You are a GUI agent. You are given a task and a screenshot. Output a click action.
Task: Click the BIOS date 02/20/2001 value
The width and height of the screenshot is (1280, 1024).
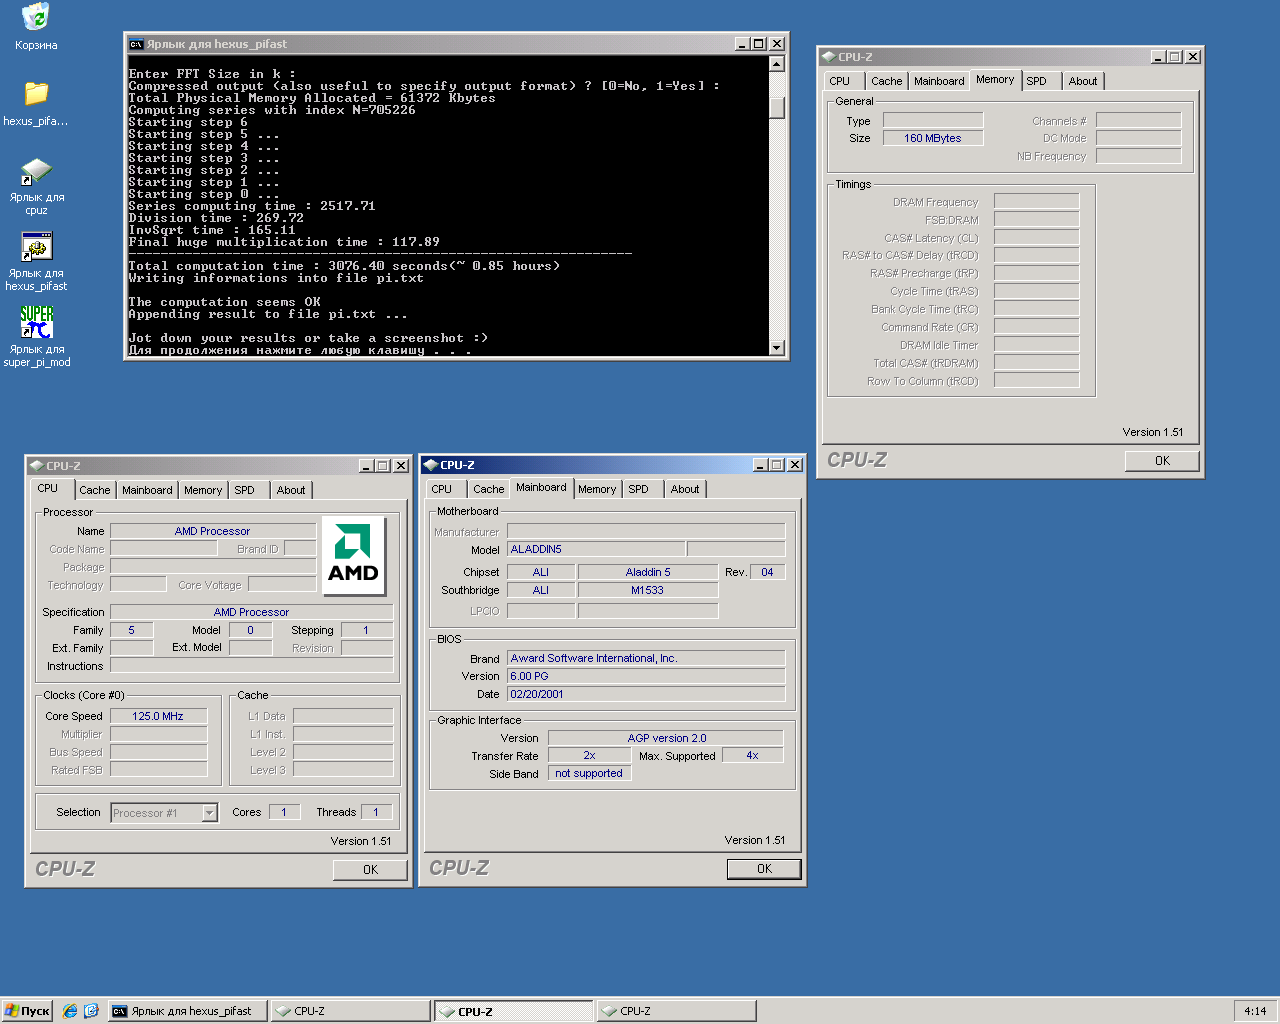click(x=646, y=695)
